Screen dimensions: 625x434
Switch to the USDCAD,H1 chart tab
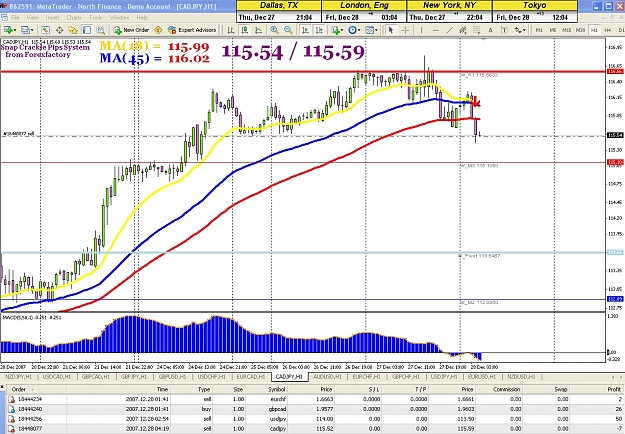click(57, 377)
